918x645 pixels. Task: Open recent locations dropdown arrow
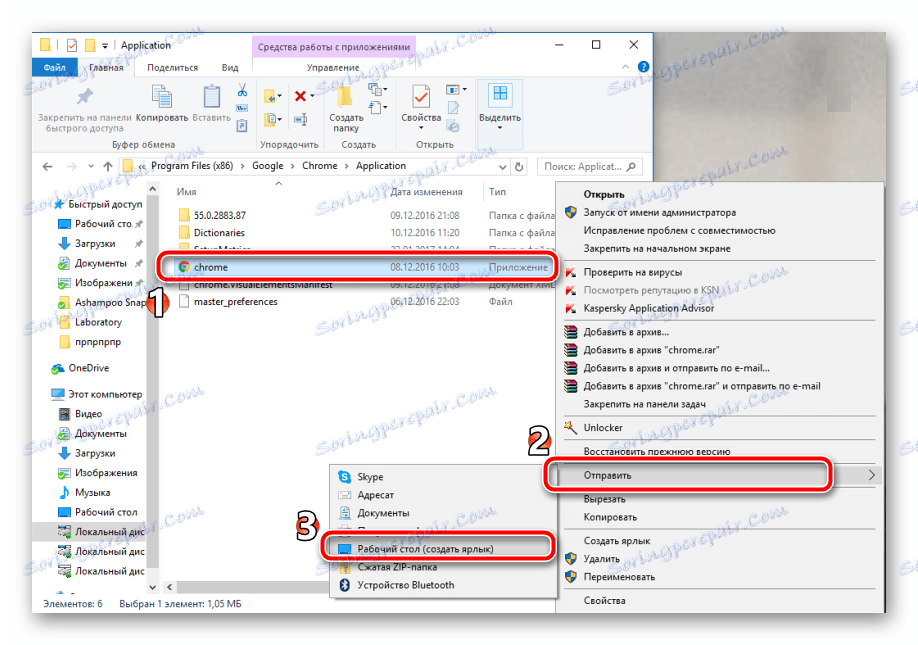click(91, 167)
